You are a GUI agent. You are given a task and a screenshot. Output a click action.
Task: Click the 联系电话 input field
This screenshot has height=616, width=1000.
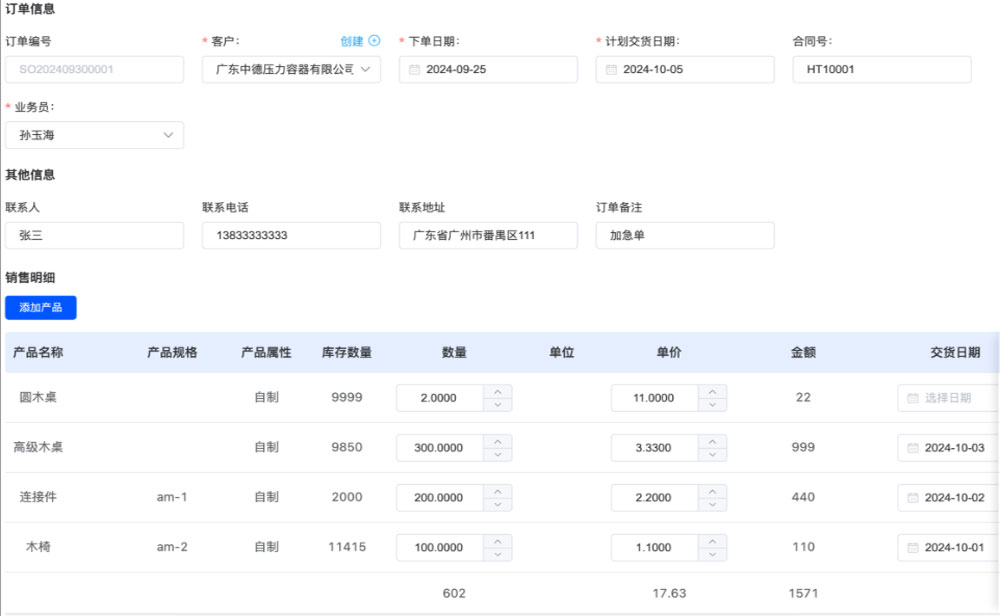point(291,236)
